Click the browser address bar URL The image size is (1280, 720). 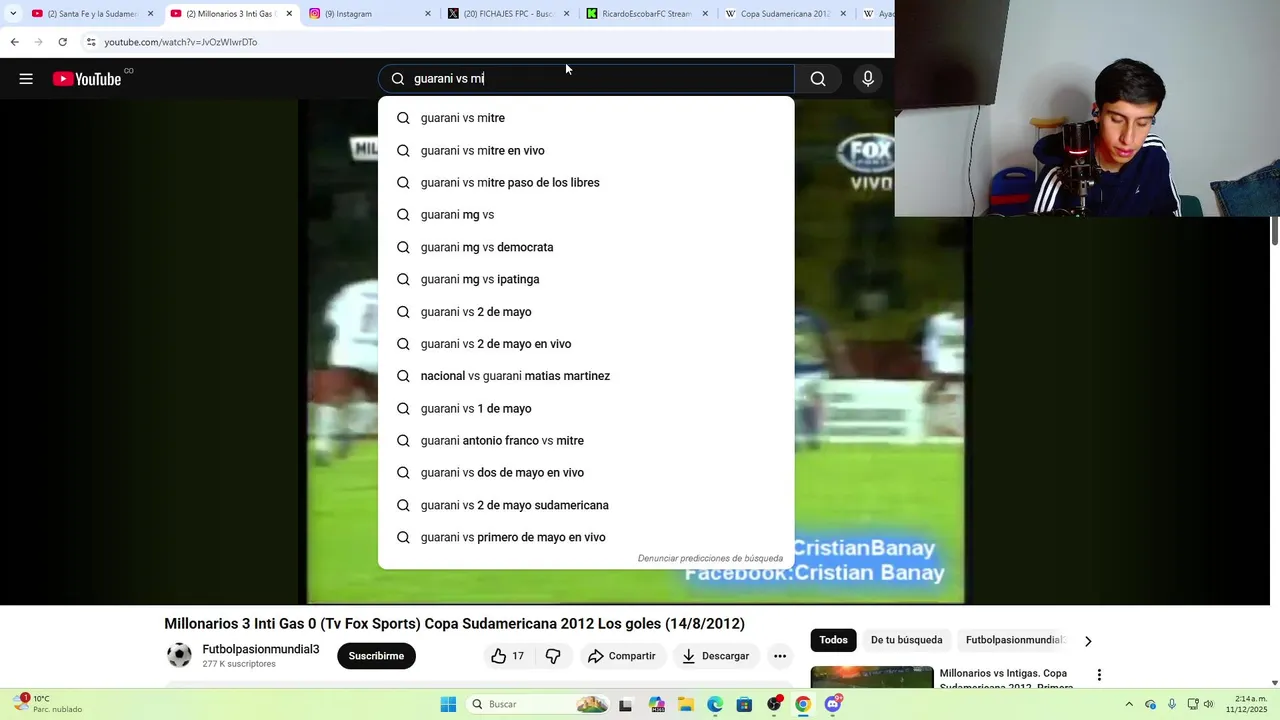tap(181, 42)
